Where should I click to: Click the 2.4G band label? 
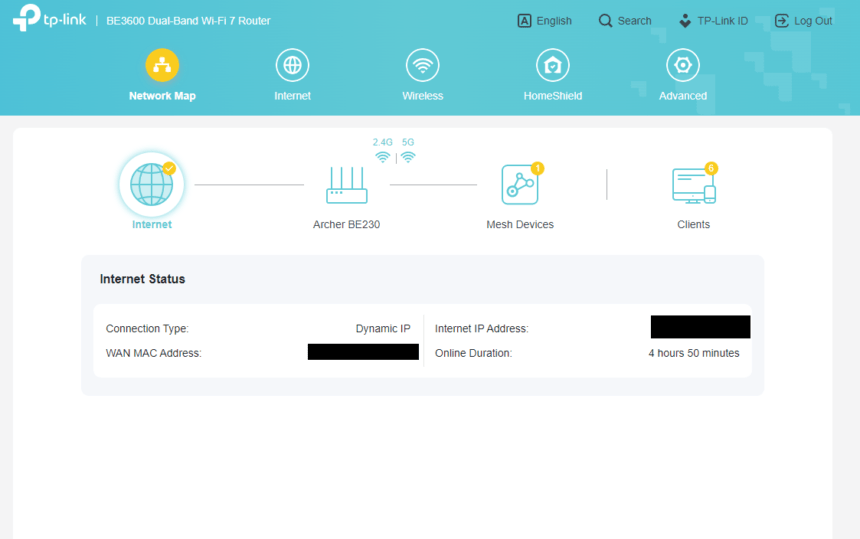click(383, 142)
